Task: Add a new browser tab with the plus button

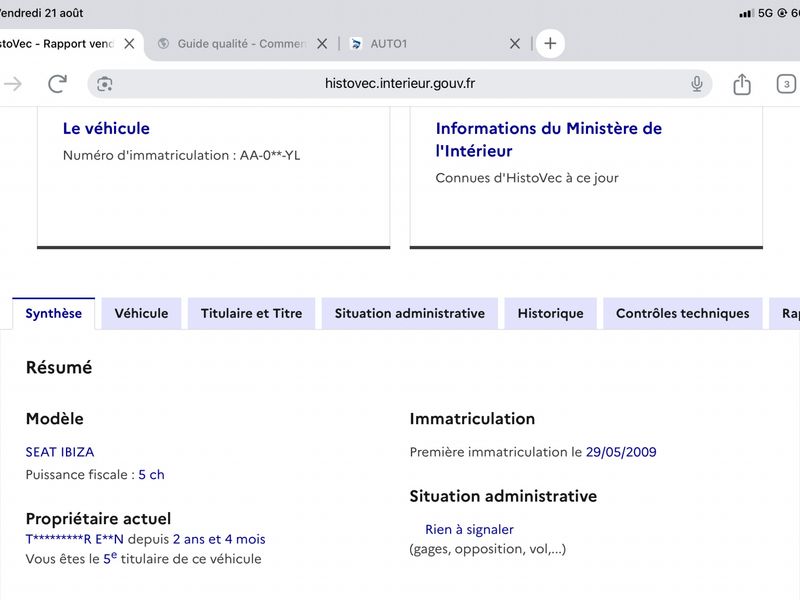Action: [x=550, y=43]
